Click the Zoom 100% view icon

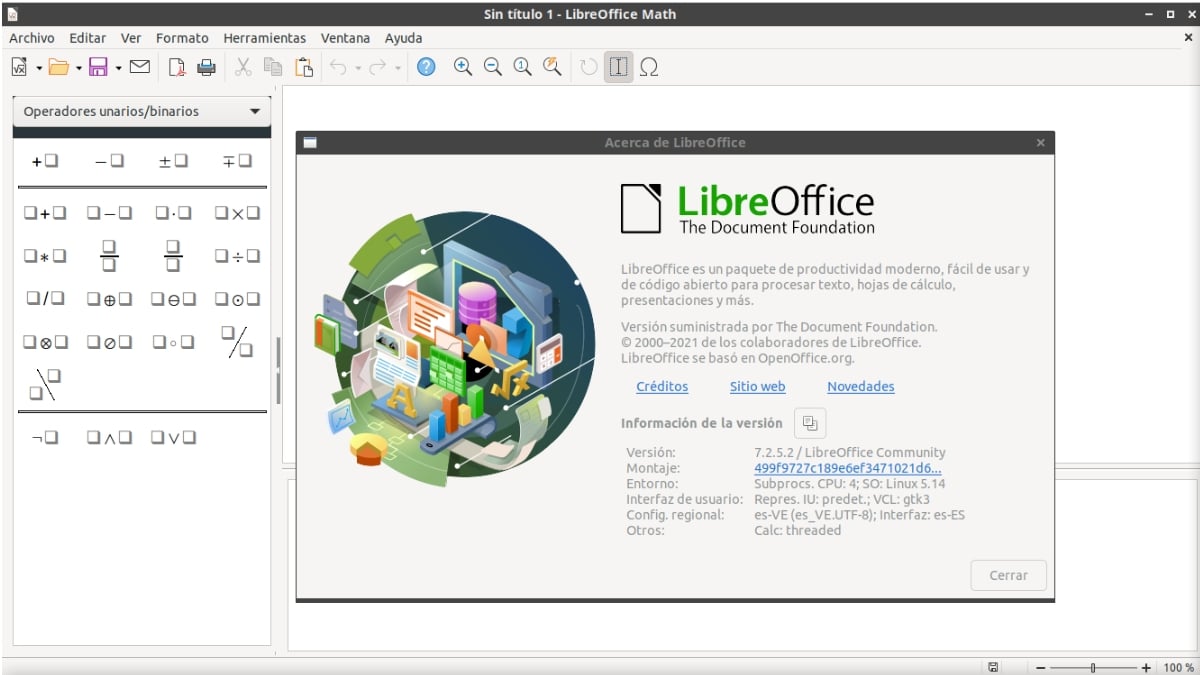coord(522,67)
